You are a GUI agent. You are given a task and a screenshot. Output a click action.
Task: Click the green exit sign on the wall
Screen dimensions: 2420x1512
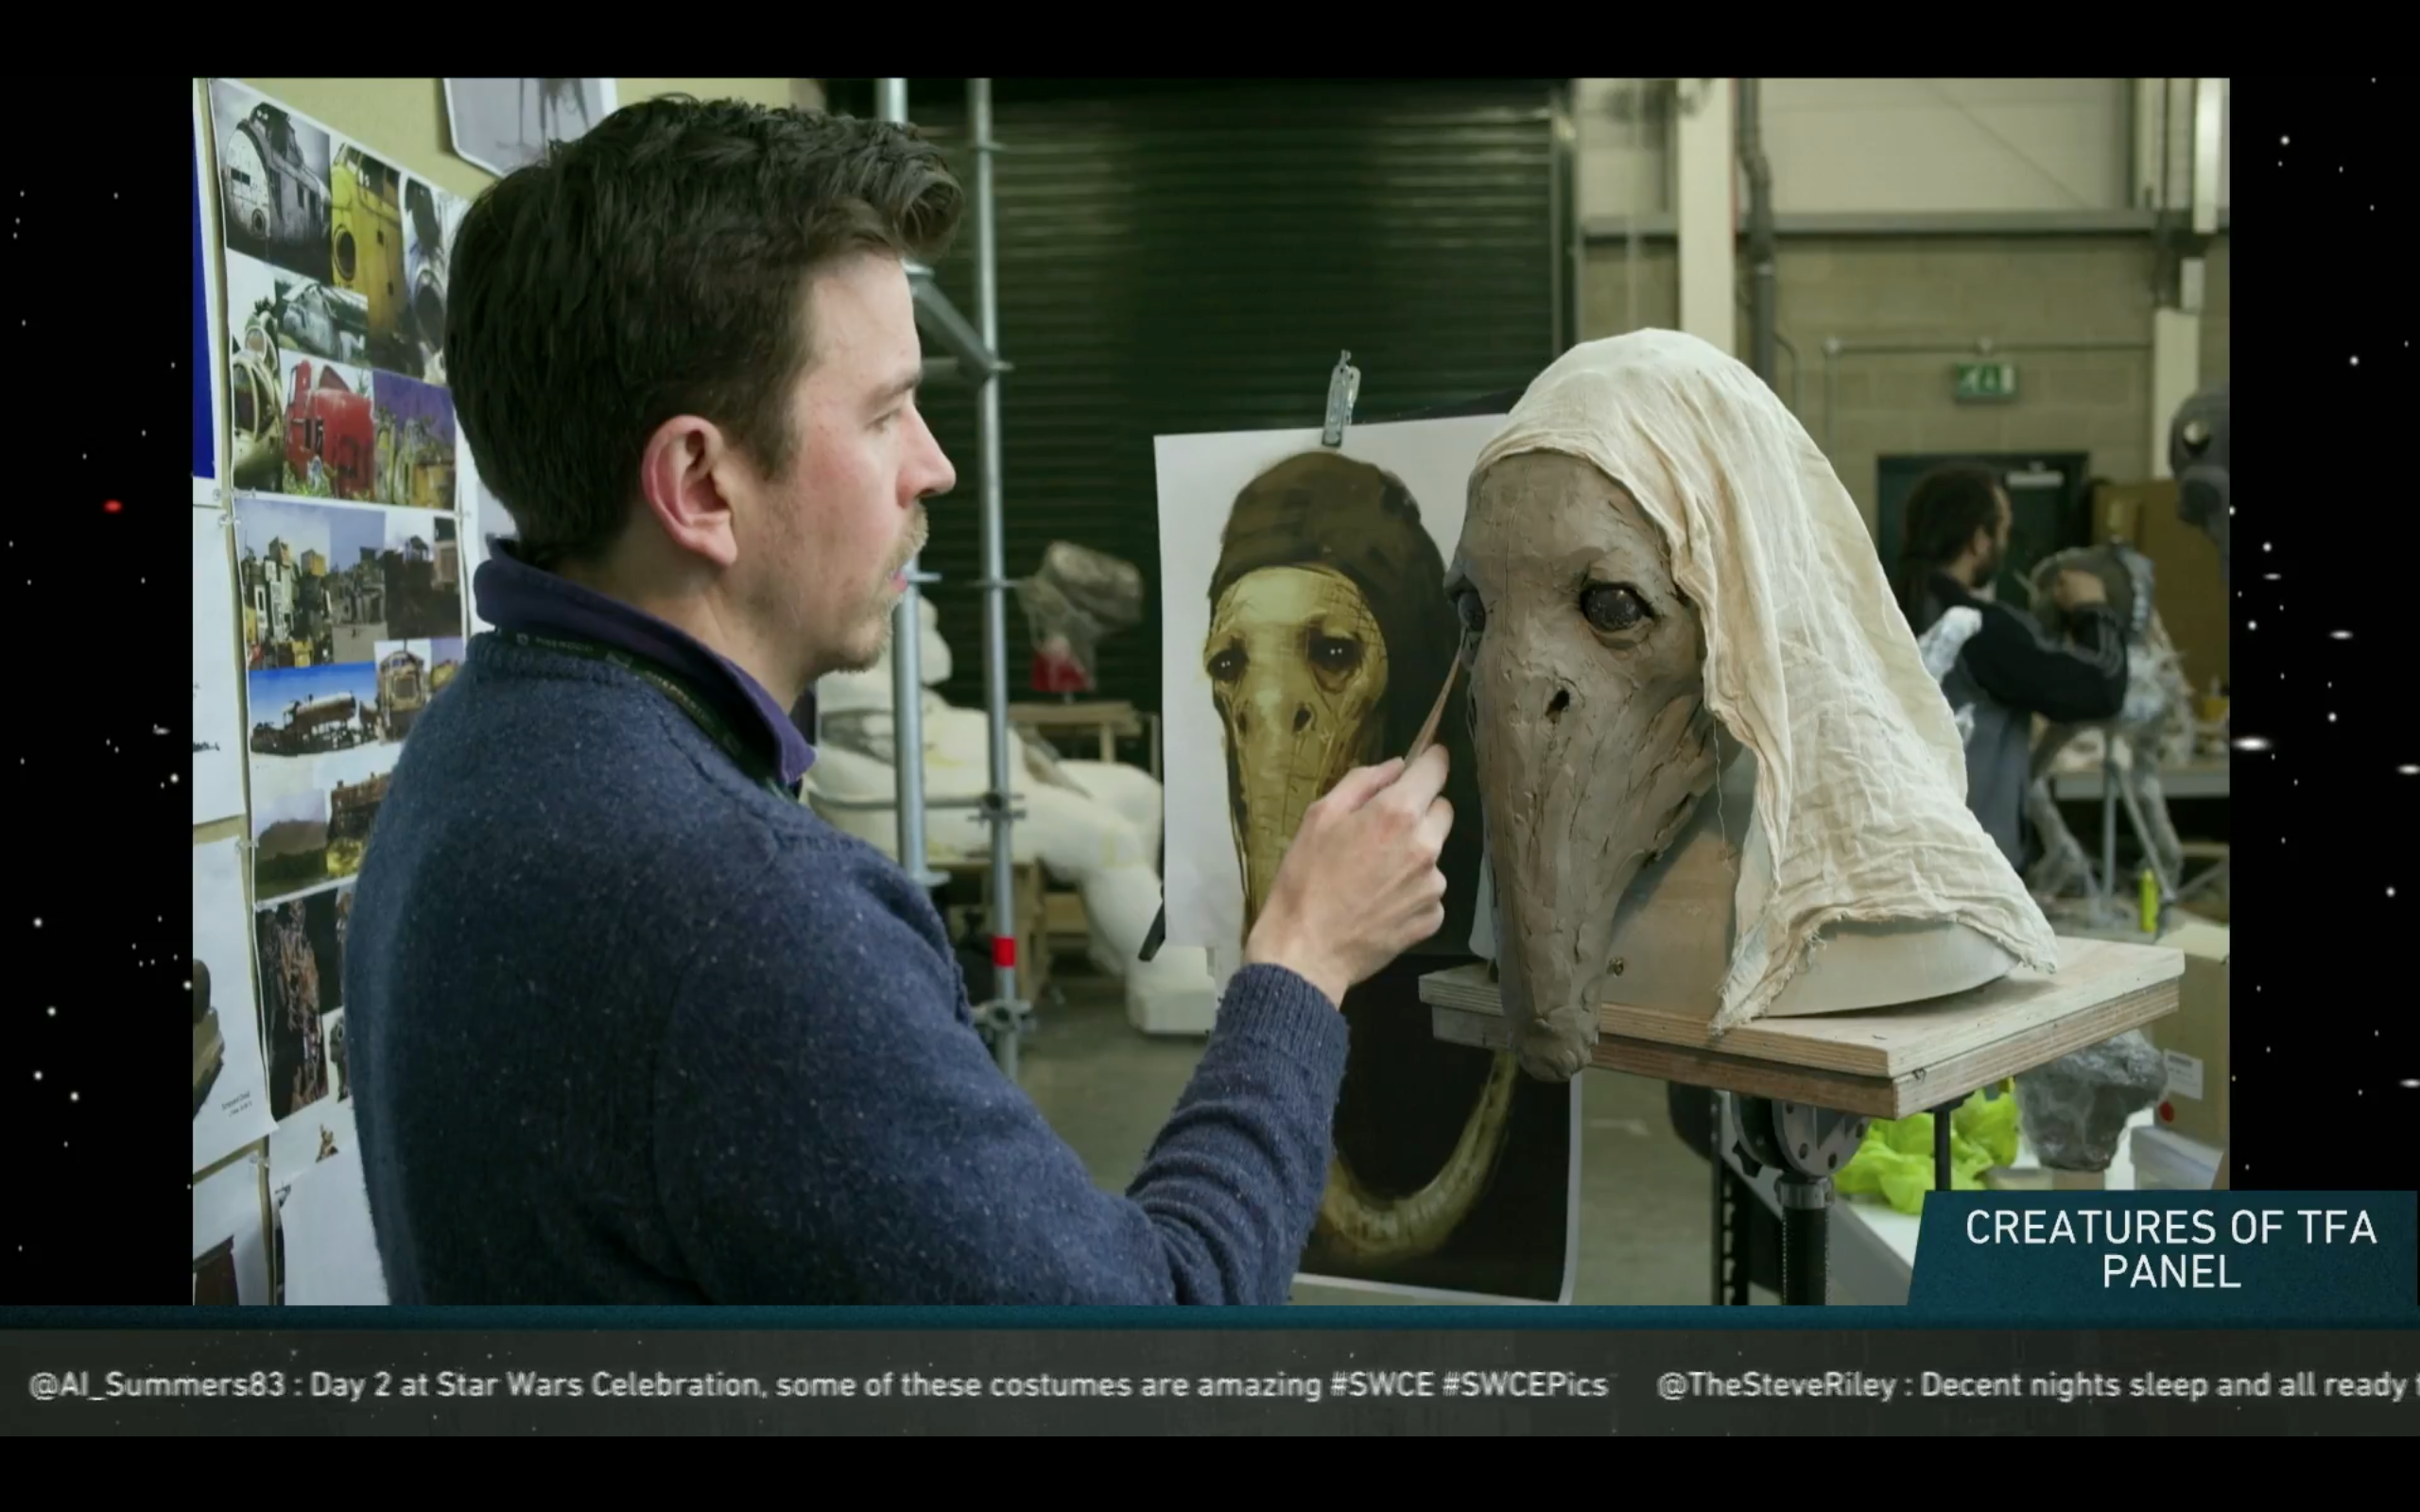pyautogui.click(x=1985, y=381)
